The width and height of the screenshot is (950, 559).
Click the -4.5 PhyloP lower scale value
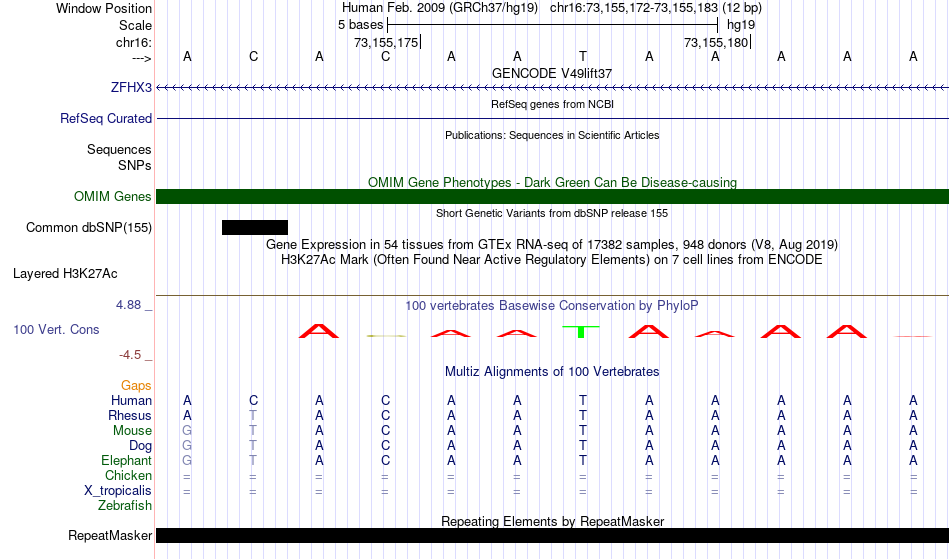click(x=130, y=355)
